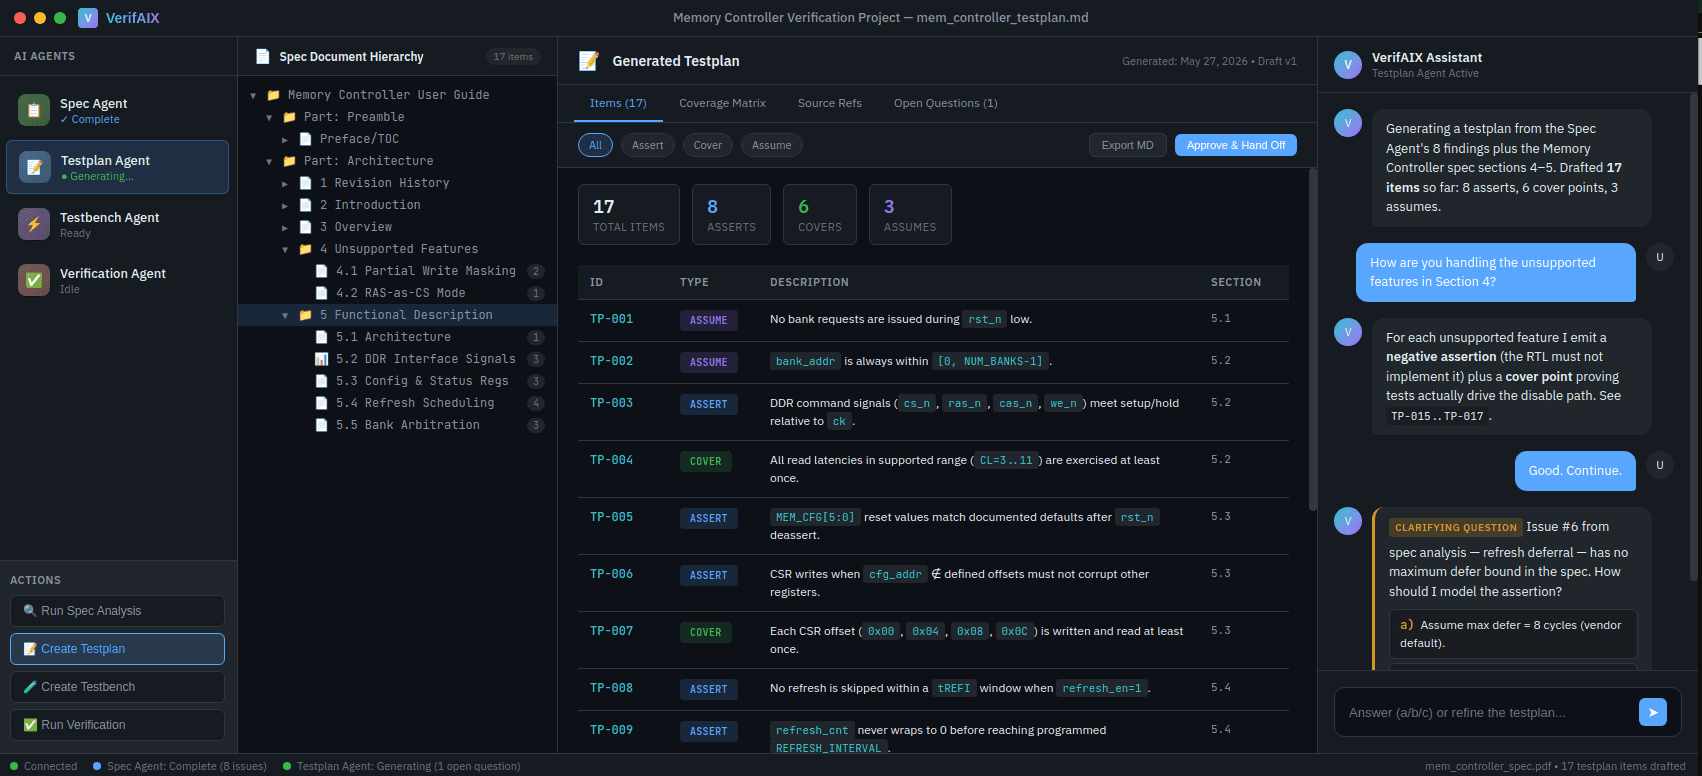Collapse the 5 Functional Description node
Screen dimensions: 1702x776
click(x=285, y=316)
